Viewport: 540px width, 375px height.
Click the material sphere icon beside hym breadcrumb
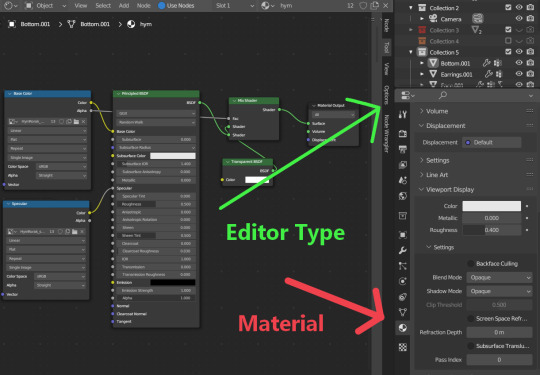[131, 24]
